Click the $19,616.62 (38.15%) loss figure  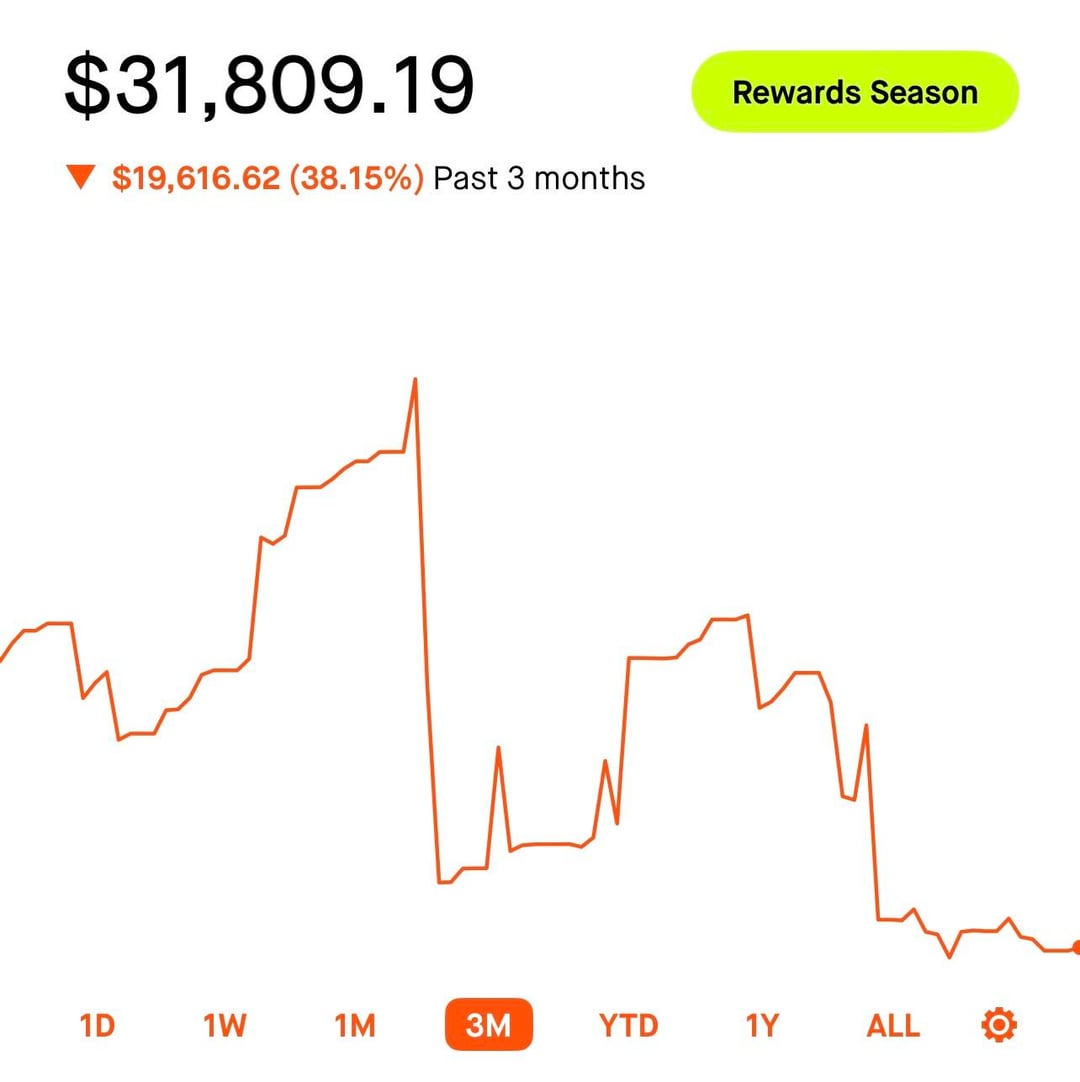pyautogui.click(x=268, y=179)
